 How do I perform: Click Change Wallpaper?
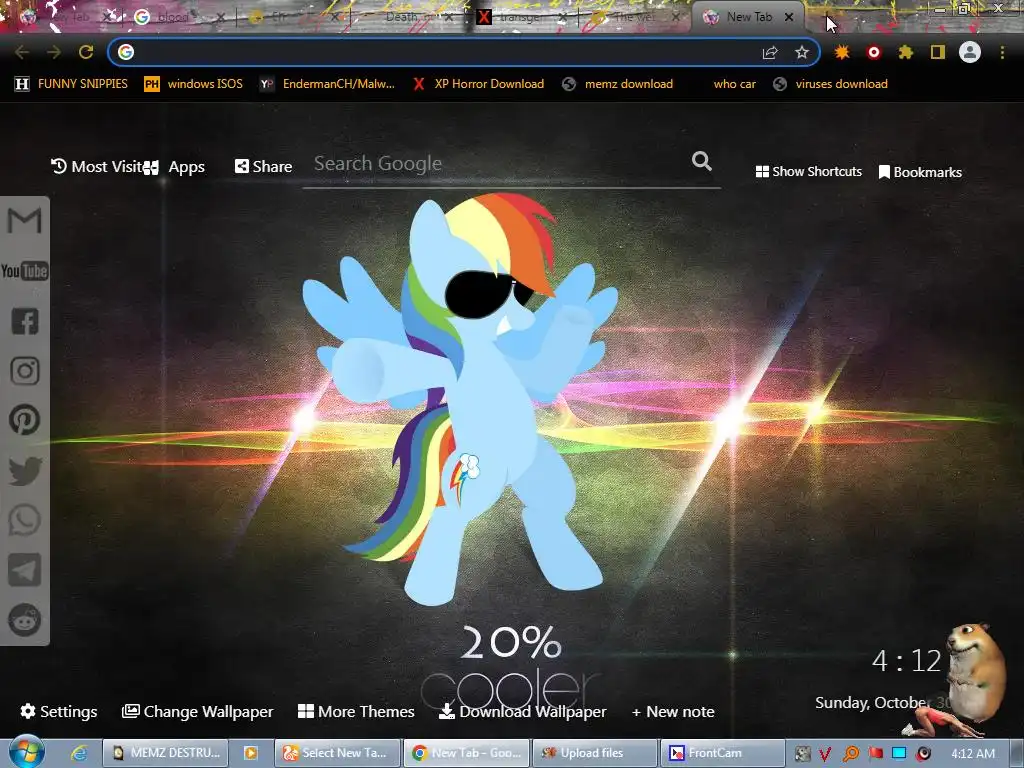click(197, 711)
